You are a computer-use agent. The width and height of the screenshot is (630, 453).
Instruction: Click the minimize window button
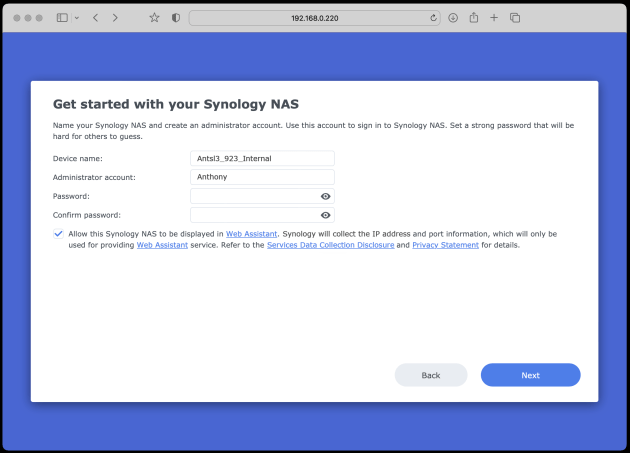(28, 18)
